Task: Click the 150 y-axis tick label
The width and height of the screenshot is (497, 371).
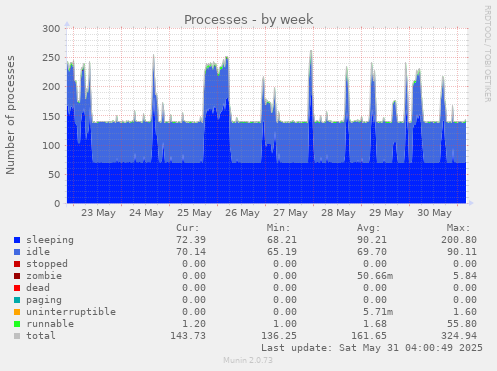Action: 51,116
